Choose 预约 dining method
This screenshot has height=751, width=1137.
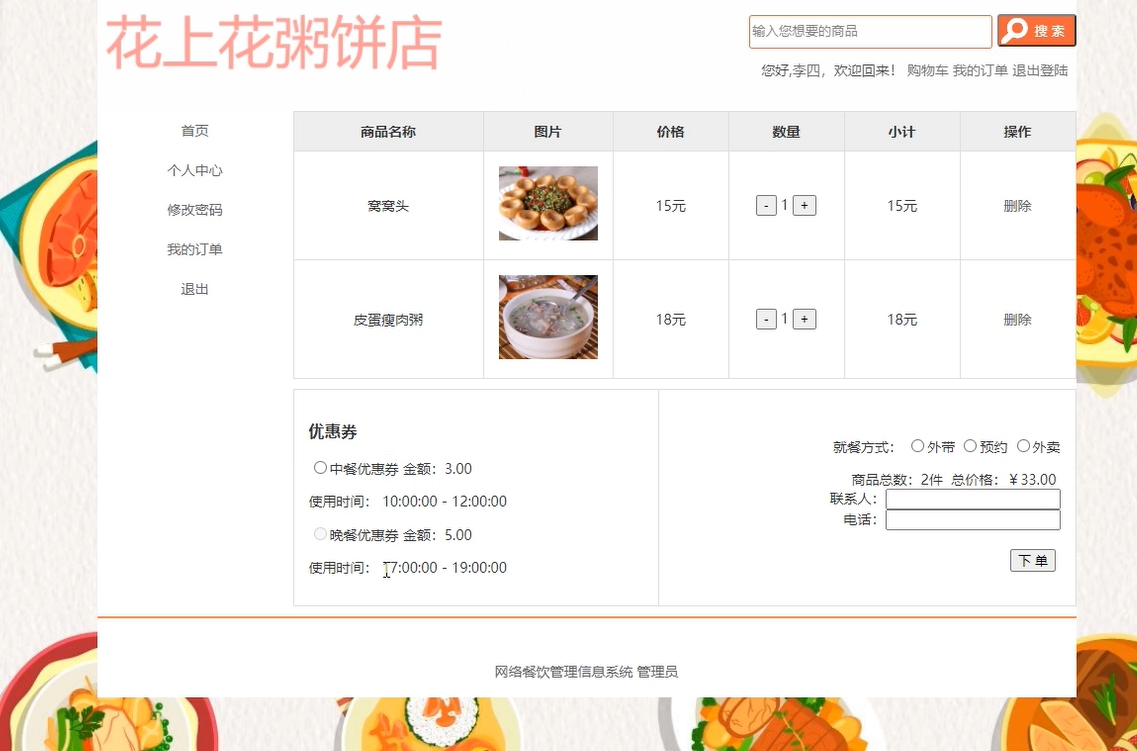tap(970, 446)
